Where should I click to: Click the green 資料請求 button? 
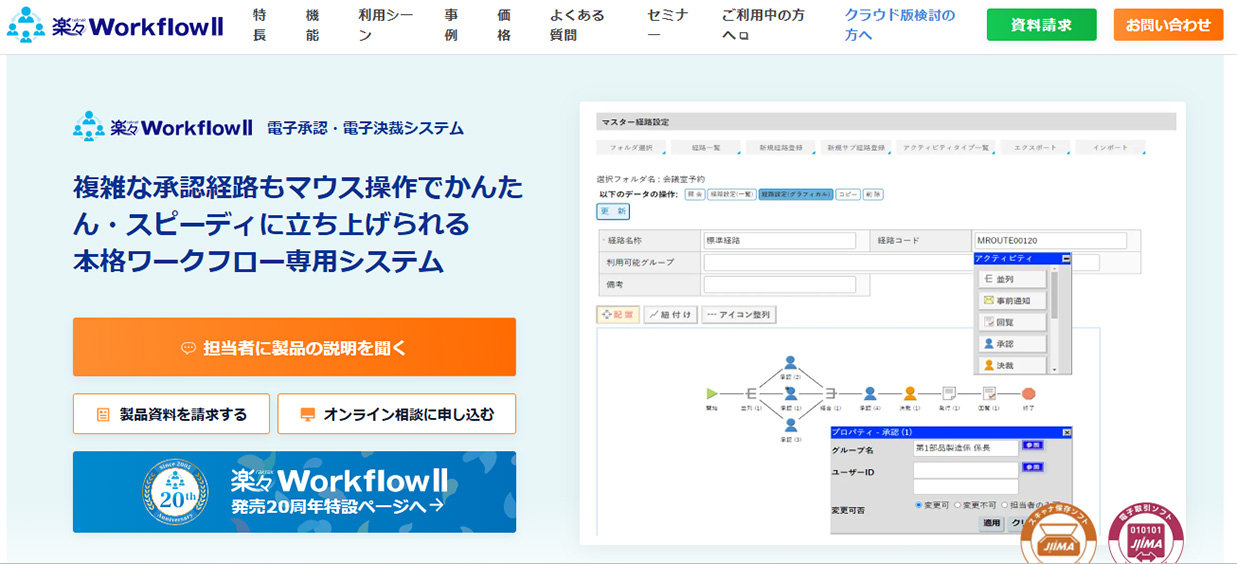pyautogui.click(x=1041, y=25)
